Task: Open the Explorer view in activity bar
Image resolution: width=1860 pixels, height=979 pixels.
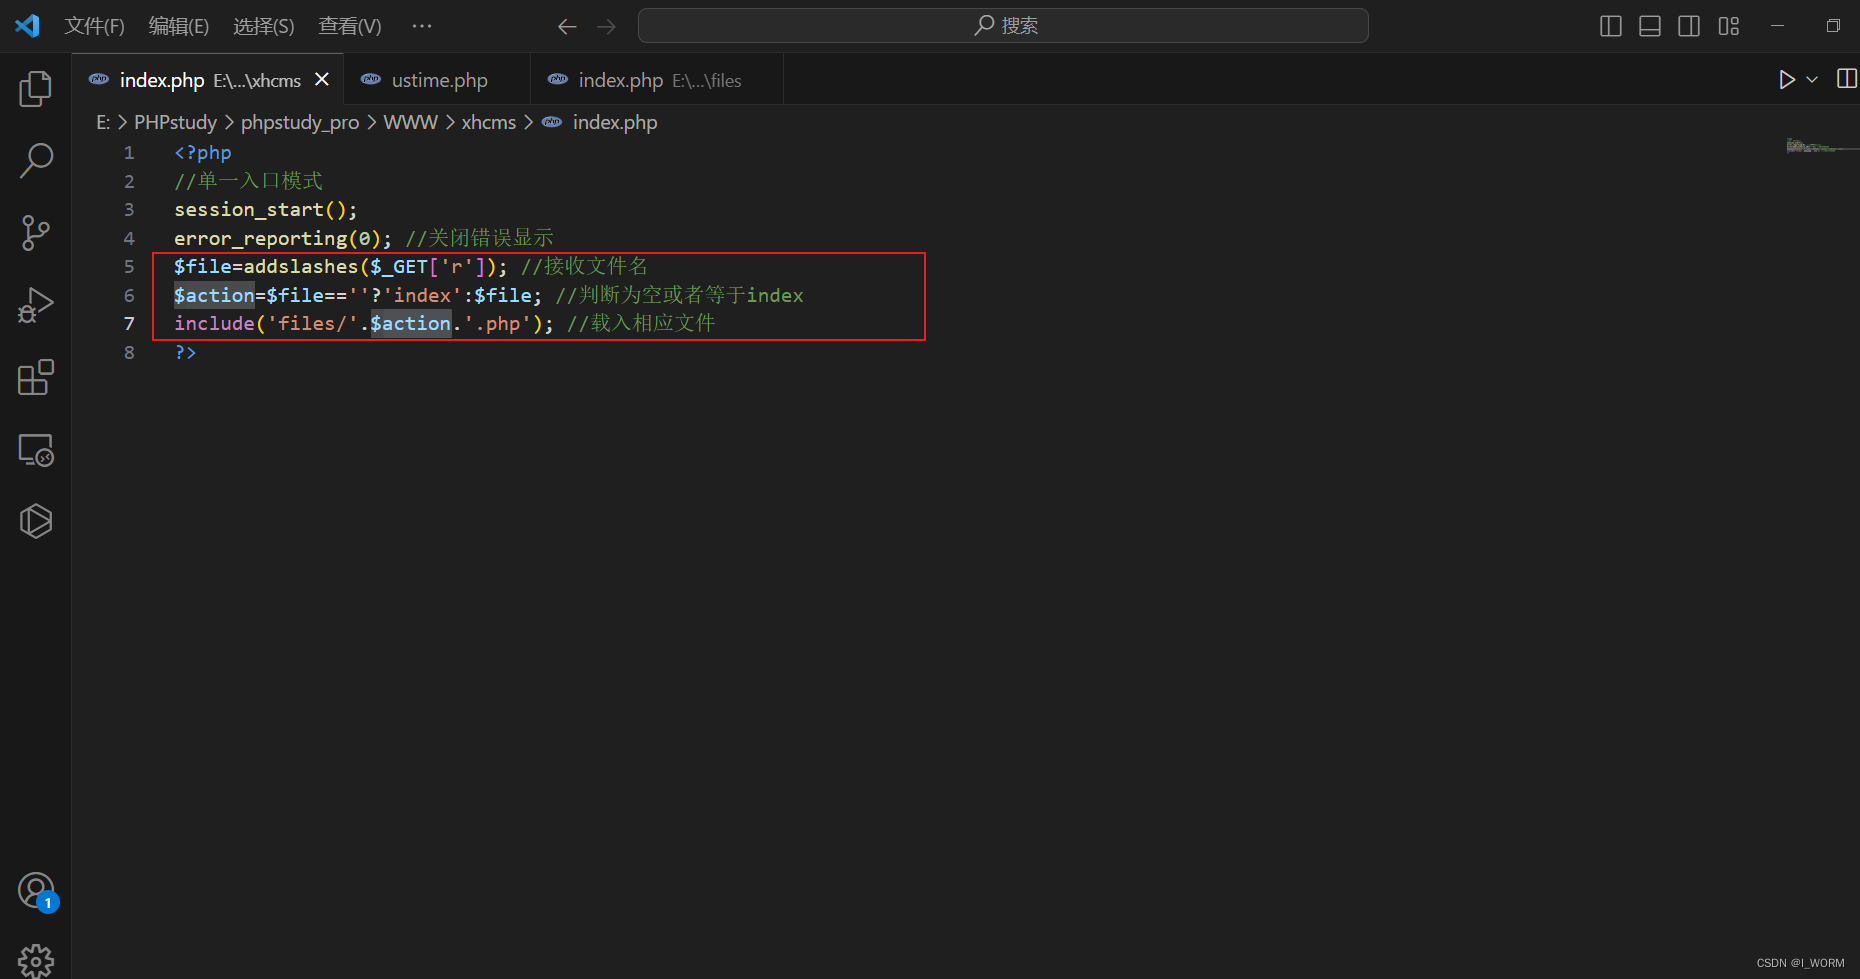Action: click(36, 89)
